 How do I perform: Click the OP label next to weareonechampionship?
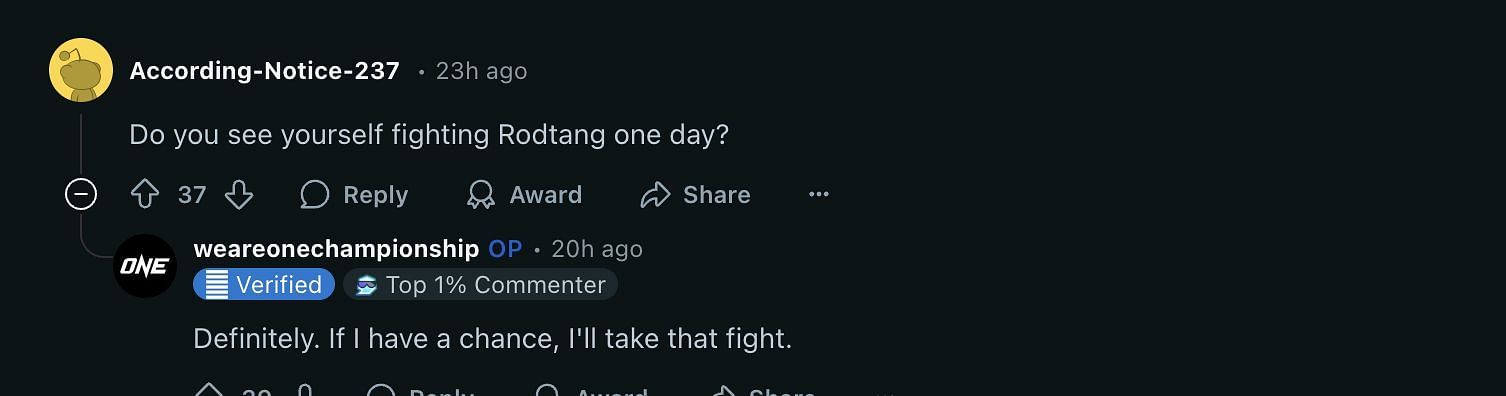pos(506,248)
